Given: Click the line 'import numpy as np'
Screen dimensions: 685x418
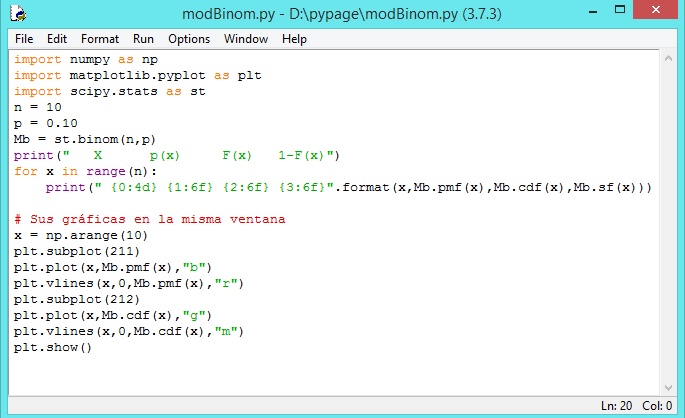Looking at the screenshot, I should click(x=86, y=59).
